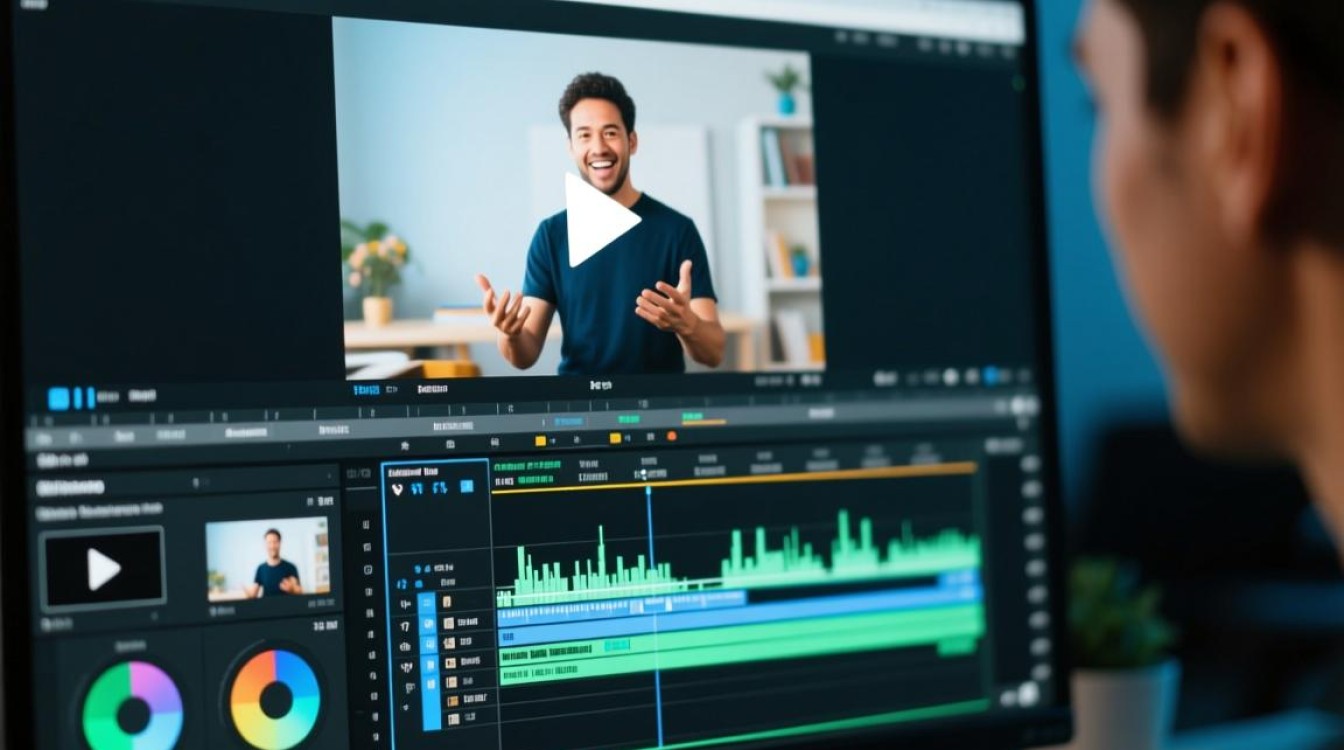The image size is (1344, 750).
Task: Click the first yellow marker icon above the timeline
Action: point(541,440)
